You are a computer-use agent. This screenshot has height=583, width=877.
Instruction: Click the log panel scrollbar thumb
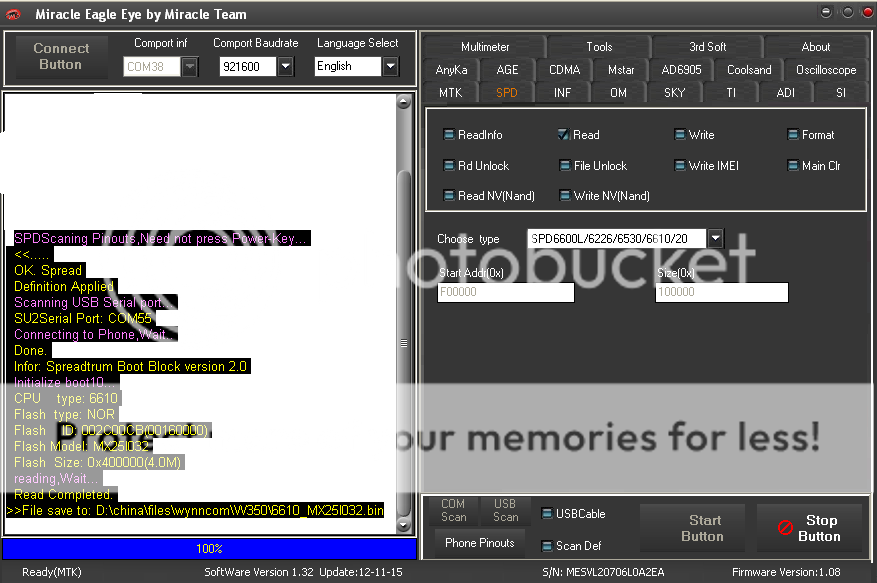click(x=403, y=342)
